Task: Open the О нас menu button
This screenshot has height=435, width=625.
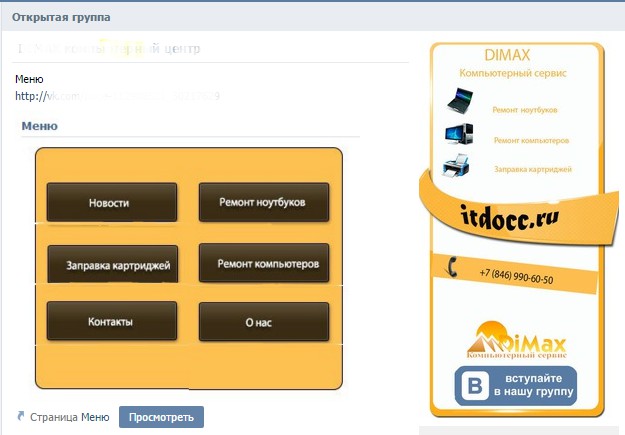Action: (x=264, y=322)
